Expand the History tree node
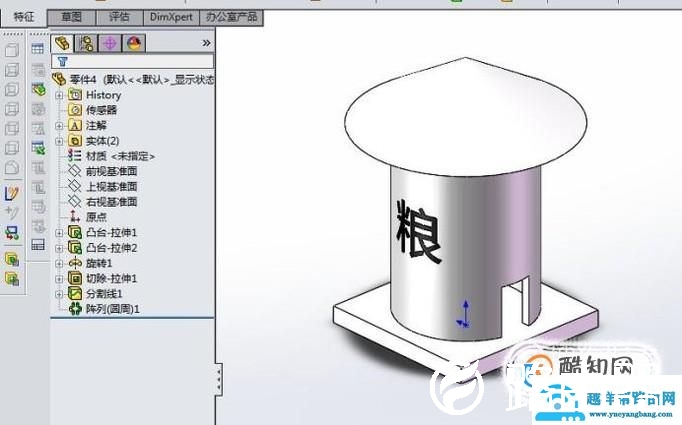The height and width of the screenshot is (425, 682). (59, 95)
